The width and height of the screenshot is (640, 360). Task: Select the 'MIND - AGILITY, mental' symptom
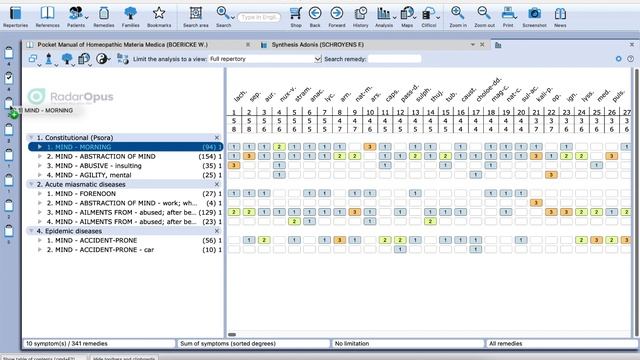126,175
